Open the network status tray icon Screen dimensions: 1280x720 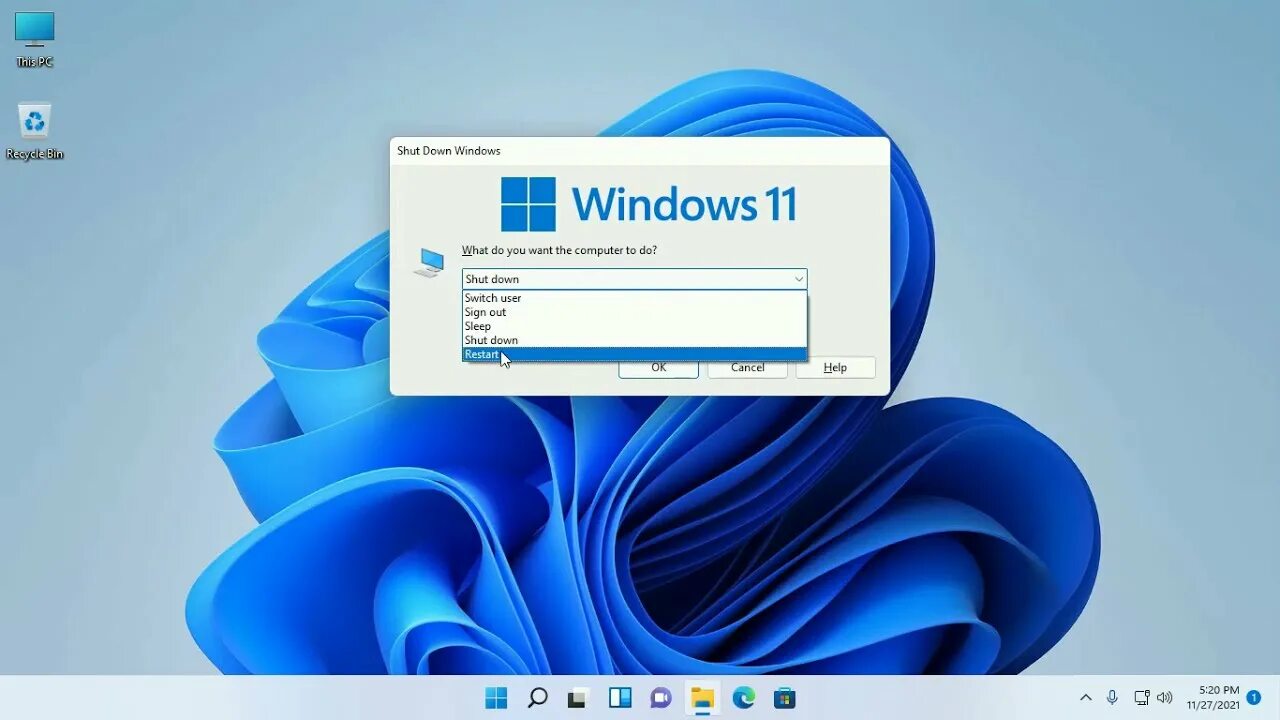[1141, 697]
